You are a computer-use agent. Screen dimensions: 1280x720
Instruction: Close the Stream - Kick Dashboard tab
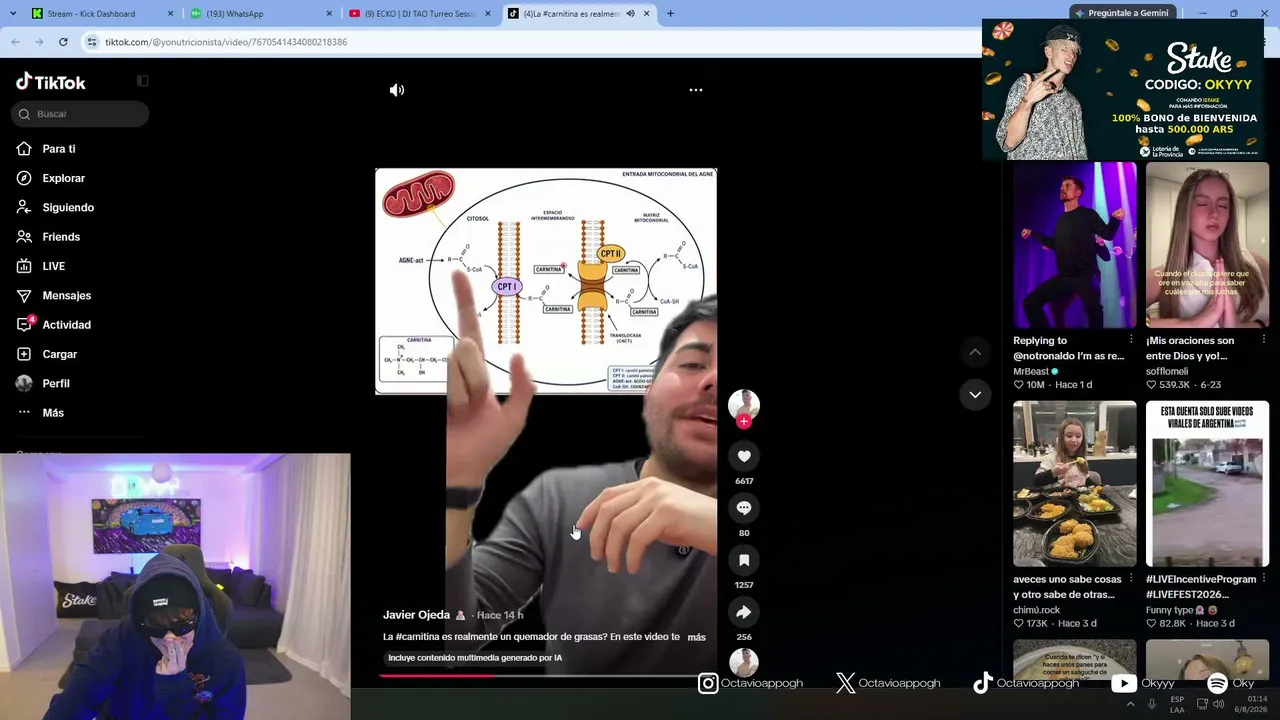click(171, 14)
